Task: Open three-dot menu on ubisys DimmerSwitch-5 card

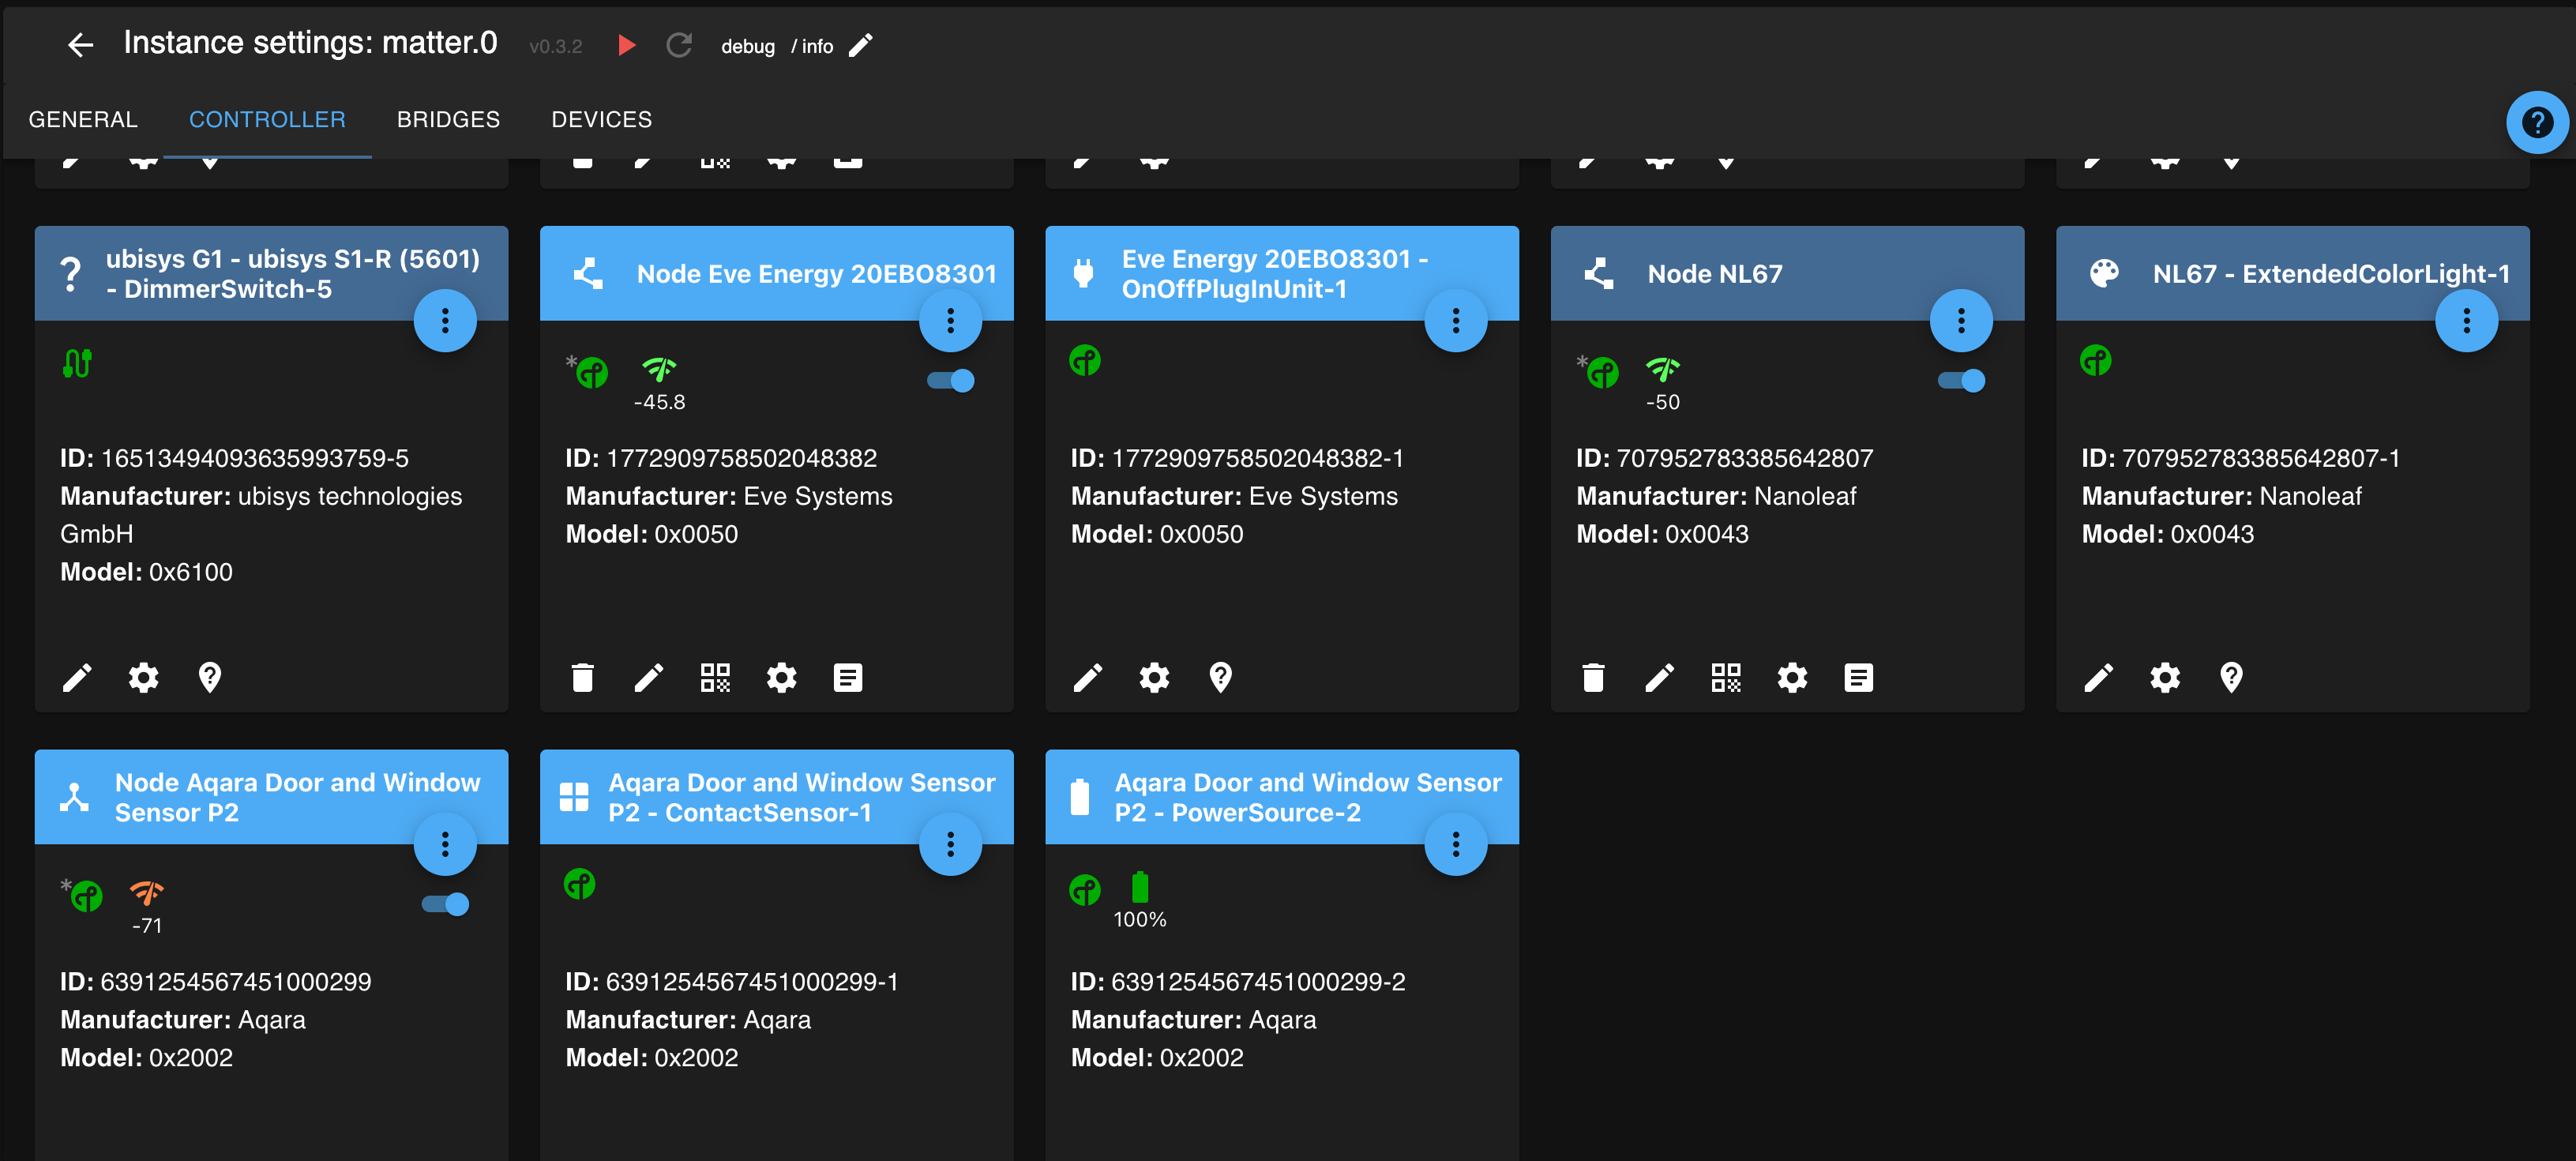Action: 445,320
